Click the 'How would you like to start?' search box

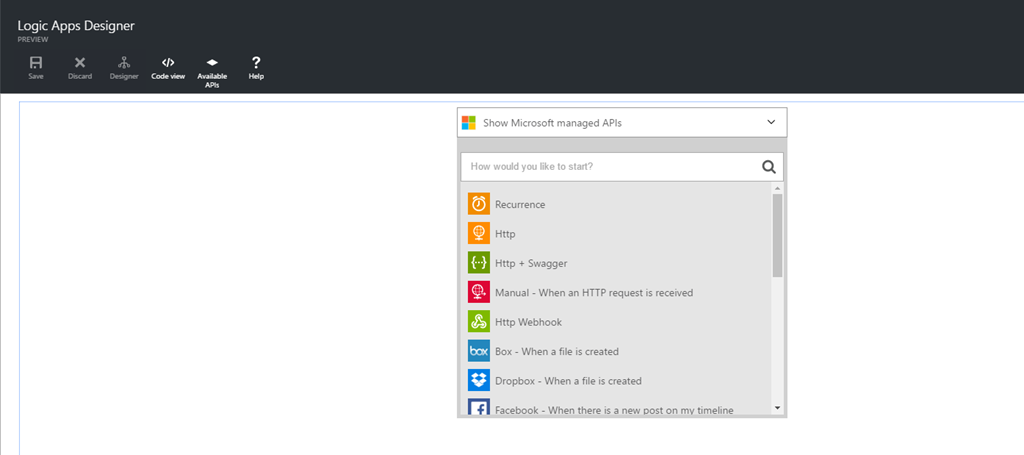click(x=608, y=166)
